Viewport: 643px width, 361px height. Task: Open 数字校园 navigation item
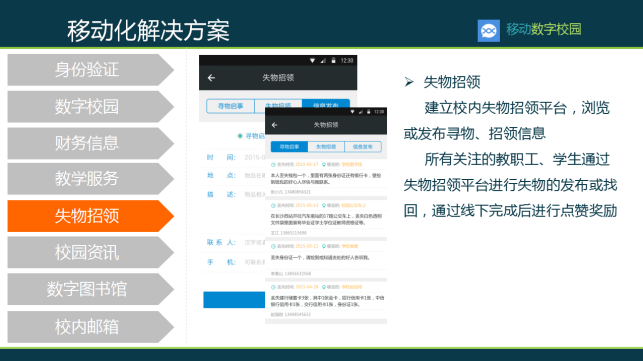(91, 107)
